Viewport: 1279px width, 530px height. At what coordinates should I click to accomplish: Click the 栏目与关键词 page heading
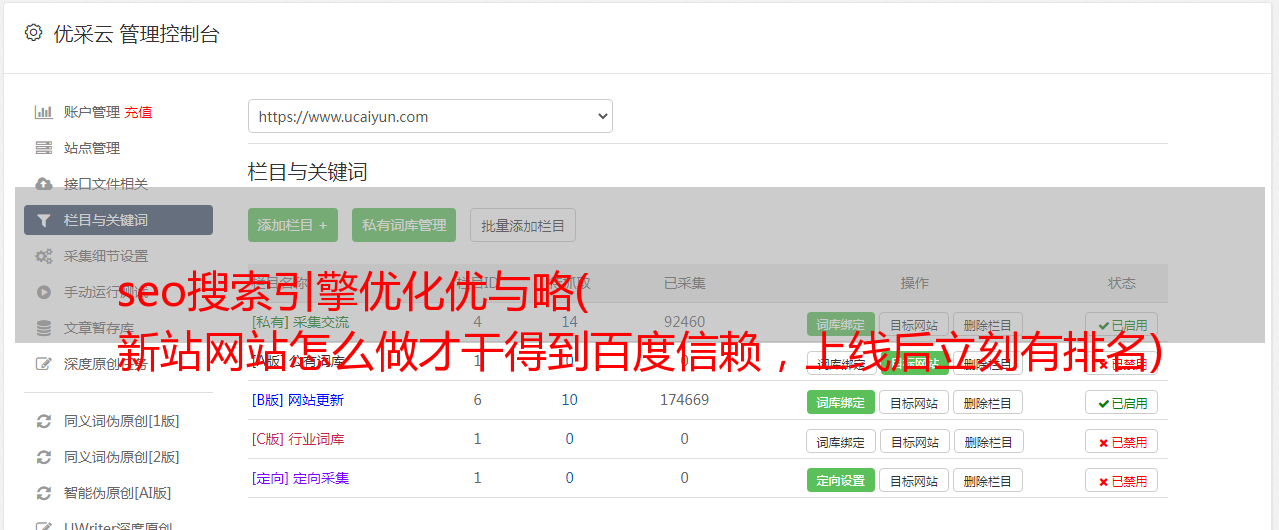click(308, 172)
